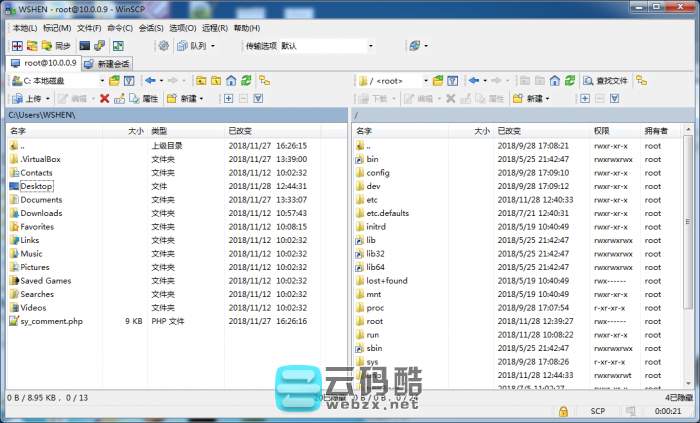The height and width of the screenshot is (423, 700).
Task: Go to local parent directory icon
Action: (201, 81)
